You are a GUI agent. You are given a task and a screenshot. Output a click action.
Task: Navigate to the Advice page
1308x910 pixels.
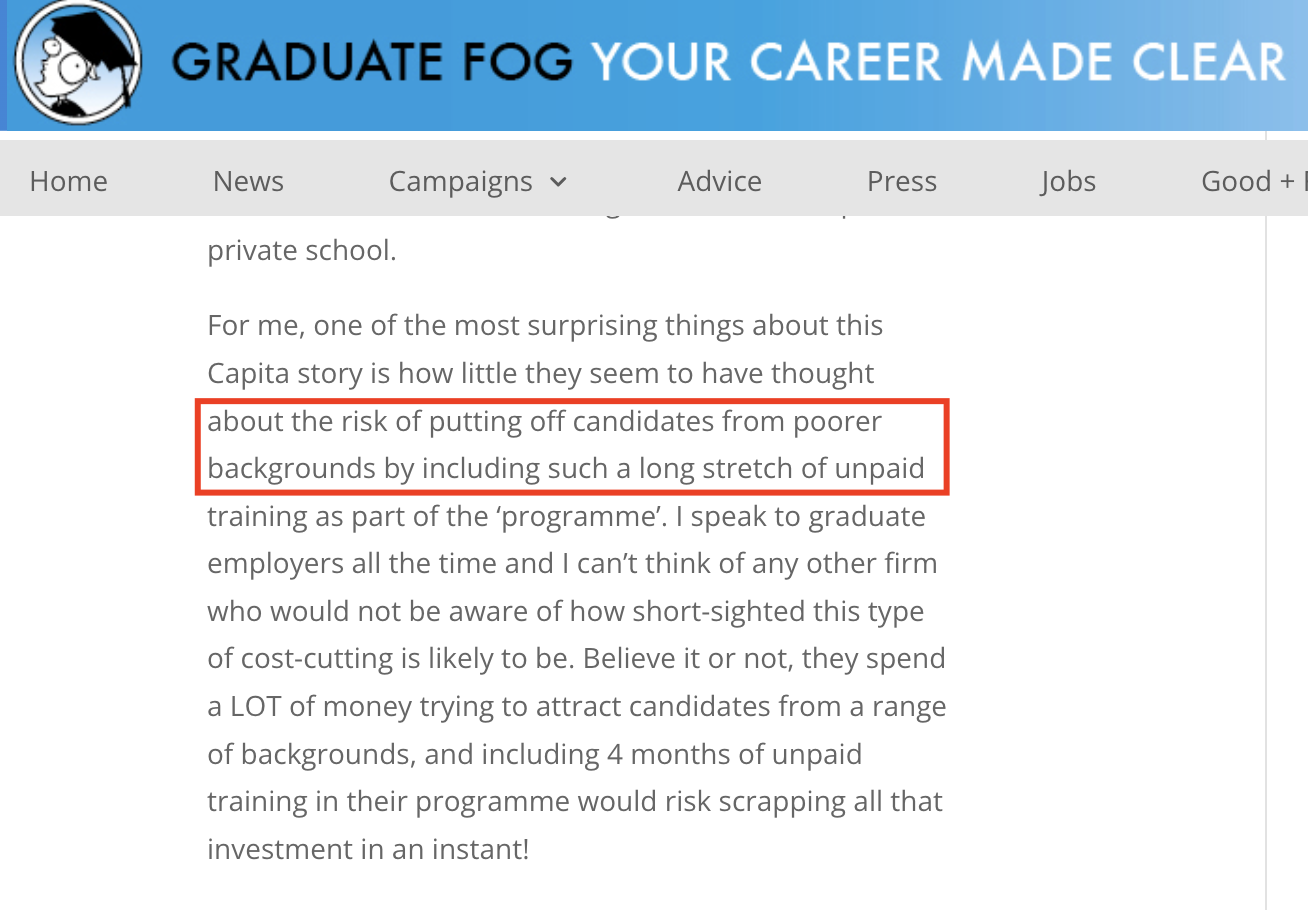[719, 181]
